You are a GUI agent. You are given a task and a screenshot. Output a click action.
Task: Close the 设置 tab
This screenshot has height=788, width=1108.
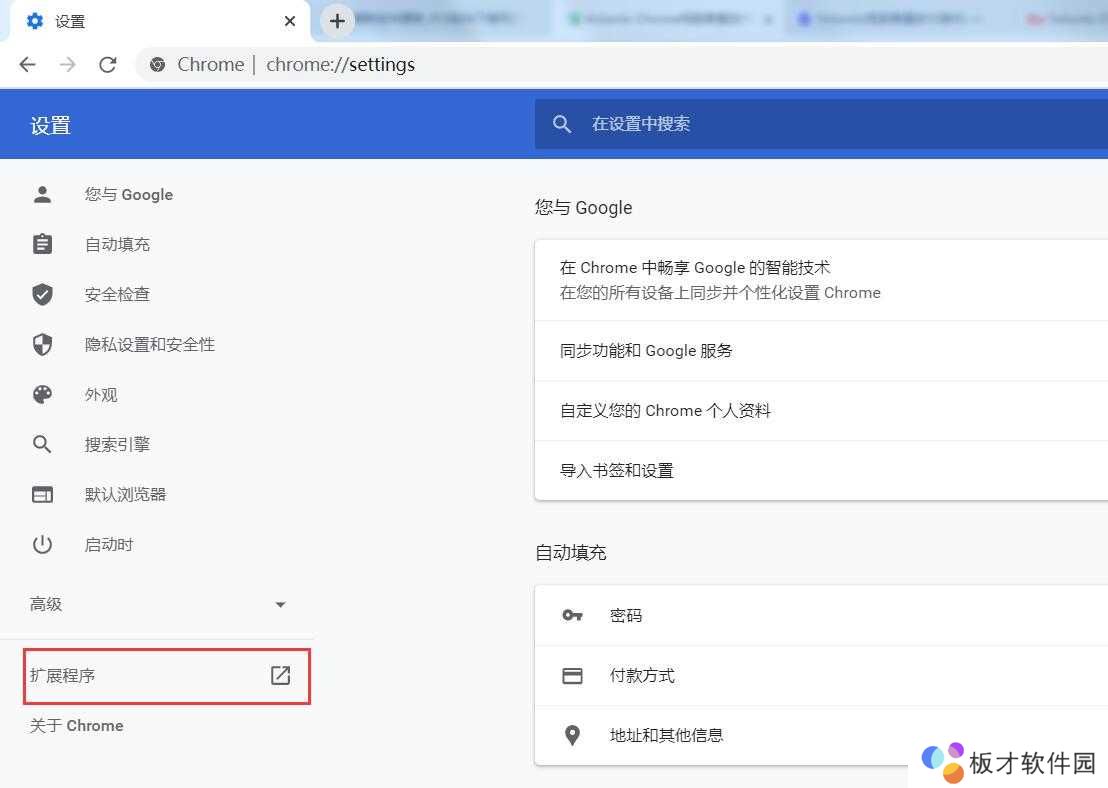(290, 21)
